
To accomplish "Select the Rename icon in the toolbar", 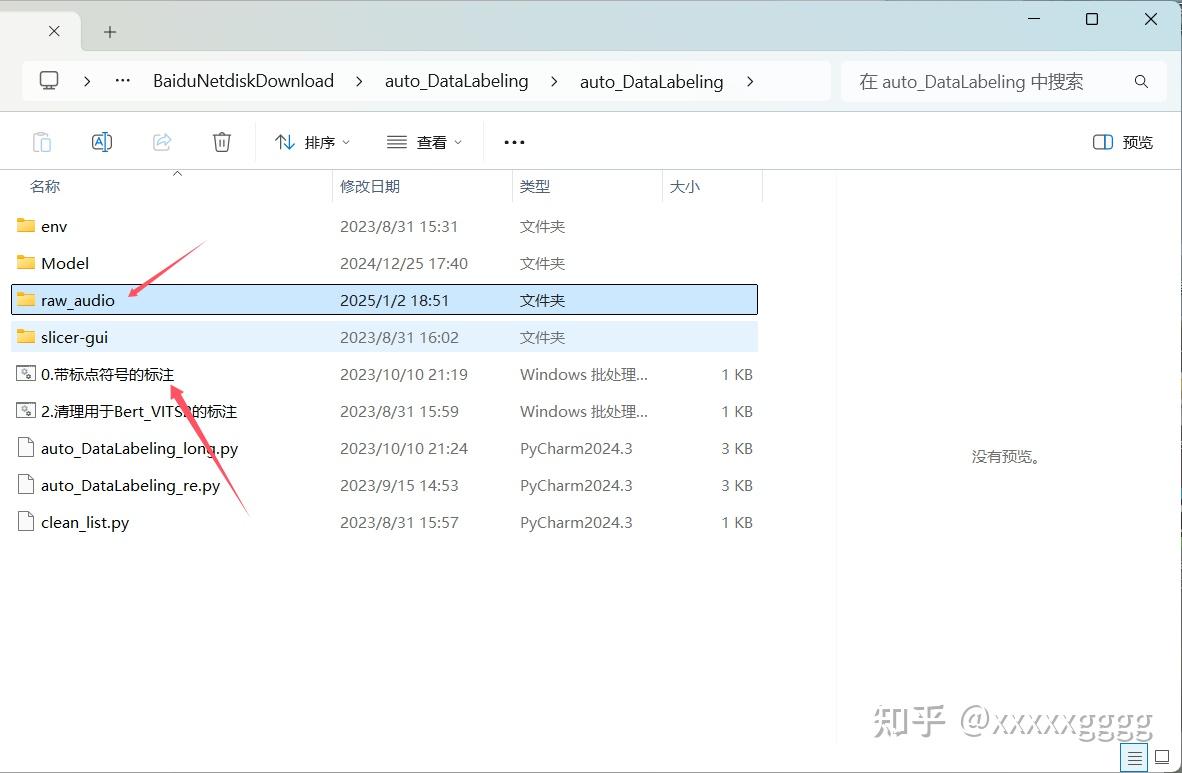I will [x=102, y=141].
